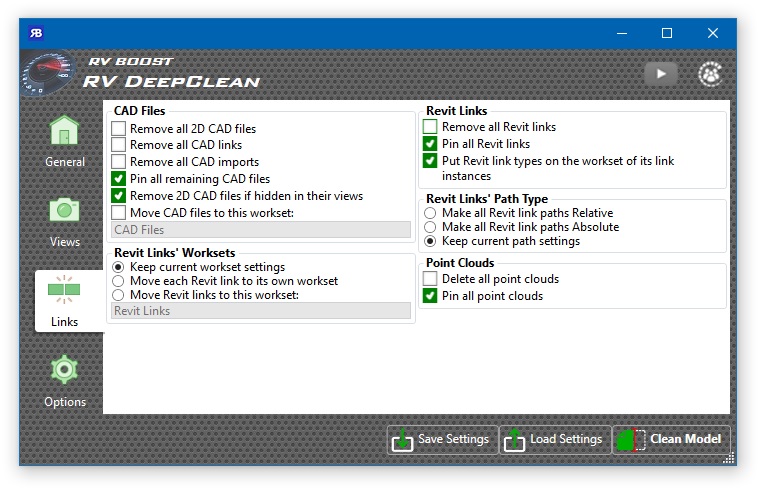Screen dimensions: 762x492
Task: Open the General tab house icon
Action: [64, 130]
